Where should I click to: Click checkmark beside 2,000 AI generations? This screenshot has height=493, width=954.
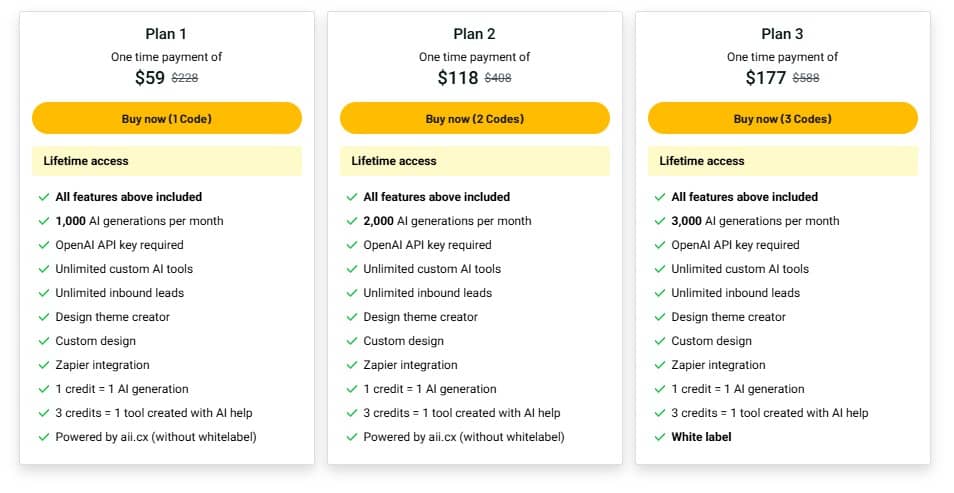click(352, 221)
